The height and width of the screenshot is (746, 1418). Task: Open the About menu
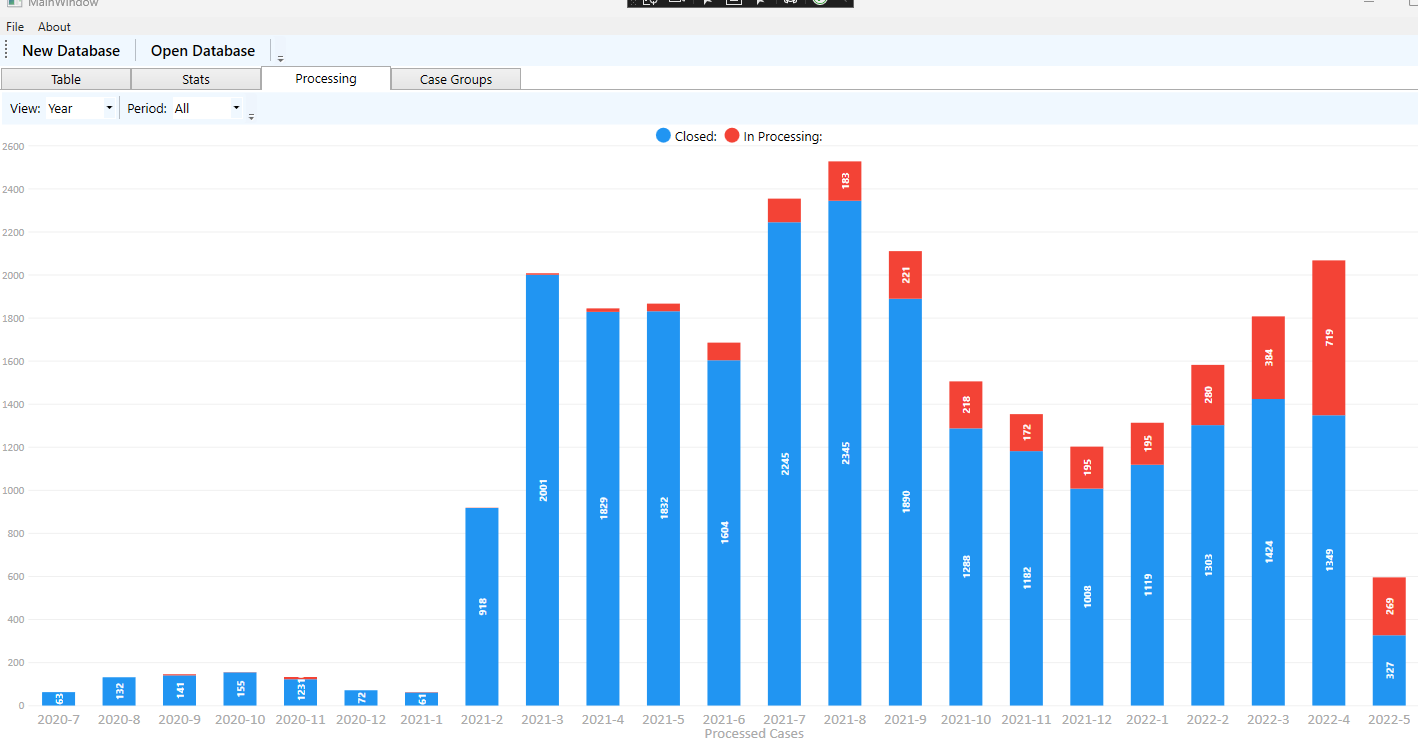(54, 27)
